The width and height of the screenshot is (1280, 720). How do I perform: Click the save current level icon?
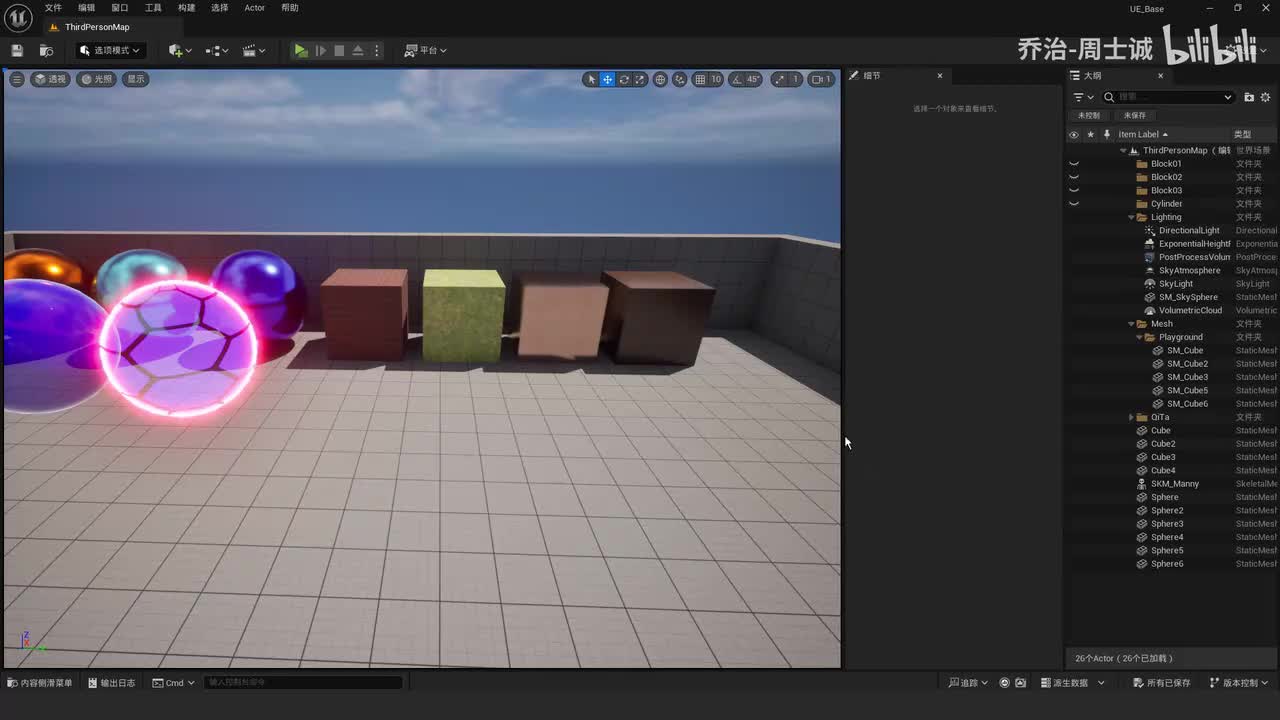tap(17, 50)
